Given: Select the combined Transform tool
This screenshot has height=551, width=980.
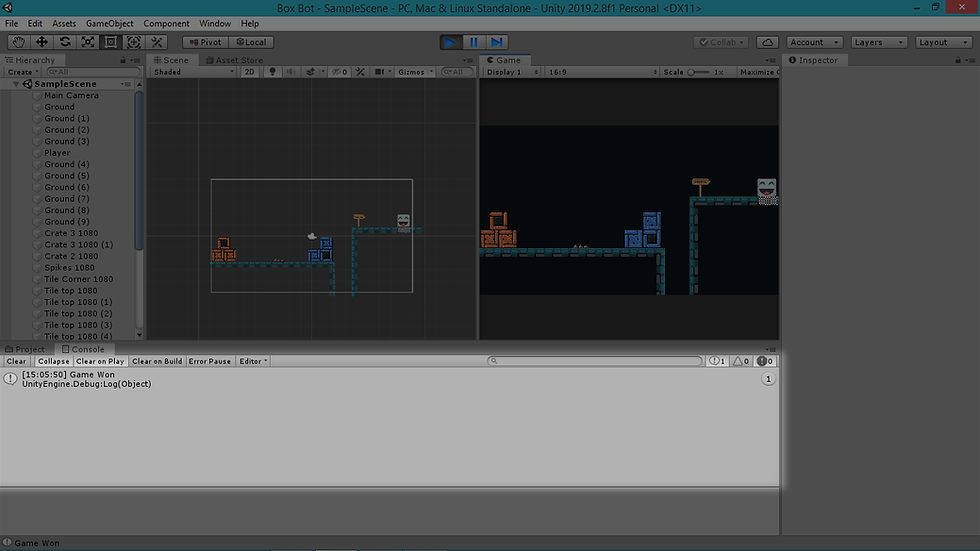Looking at the screenshot, I should (x=134, y=42).
